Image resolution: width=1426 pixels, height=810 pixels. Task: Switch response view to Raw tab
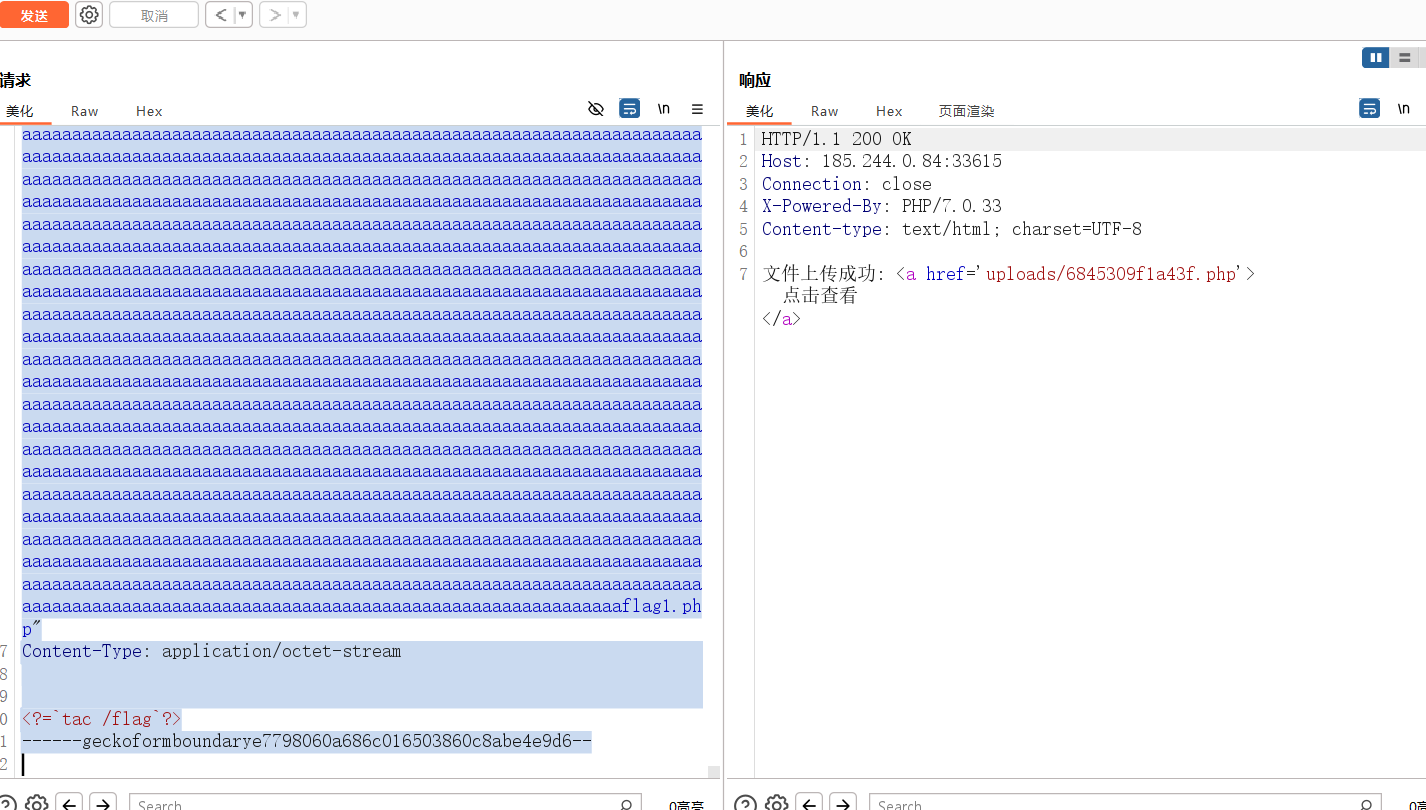tap(825, 111)
